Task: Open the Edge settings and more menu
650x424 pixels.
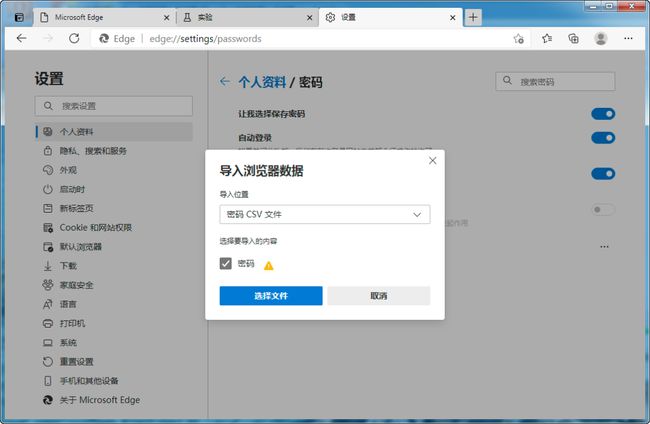Action: (x=628, y=39)
